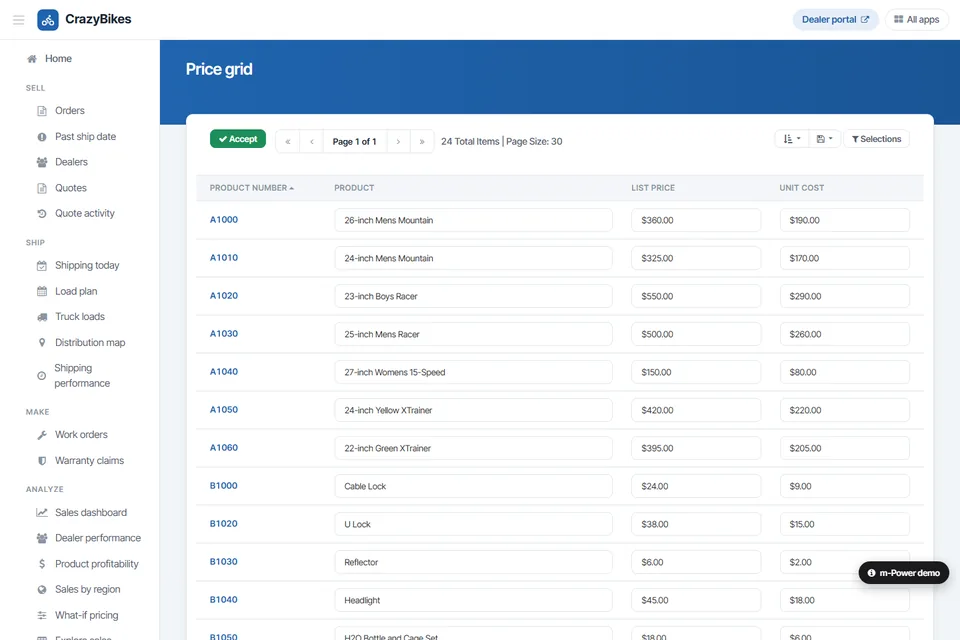Open Shipping performance clock icon
The image size is (960, 640).
42,376
